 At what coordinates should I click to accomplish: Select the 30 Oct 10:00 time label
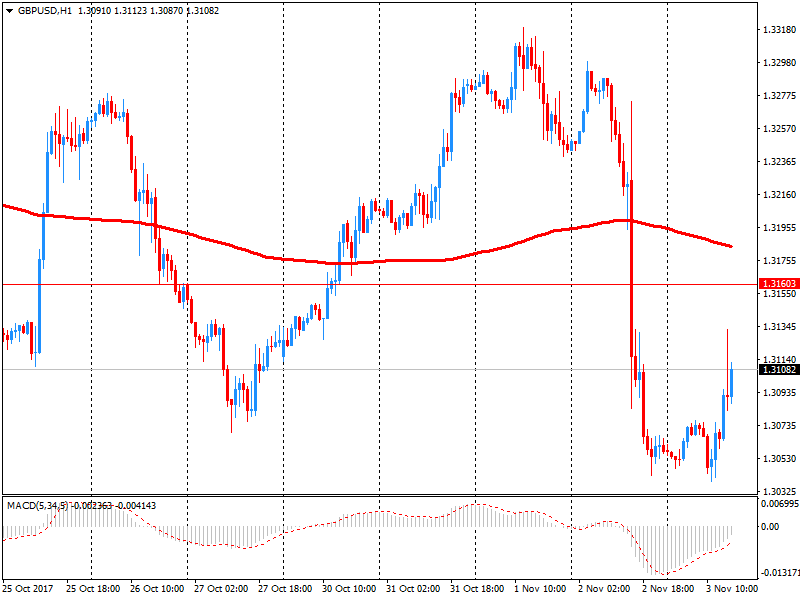click(349, 589)
